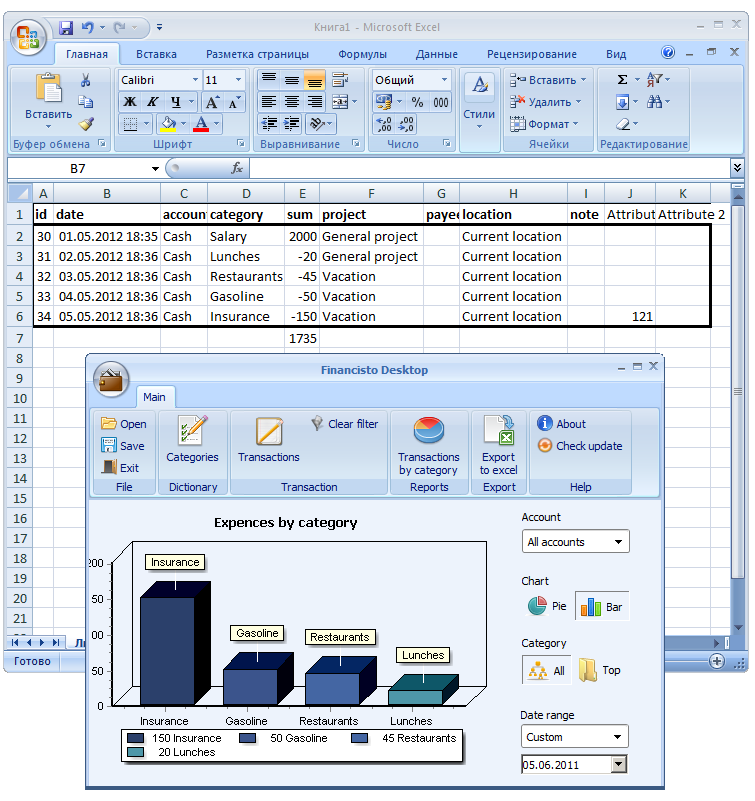Viewport: 755px width, 801px height.
Task: Open Categories in Financisto Desktop
Action: pyautogui.click(x=192, y=439)
